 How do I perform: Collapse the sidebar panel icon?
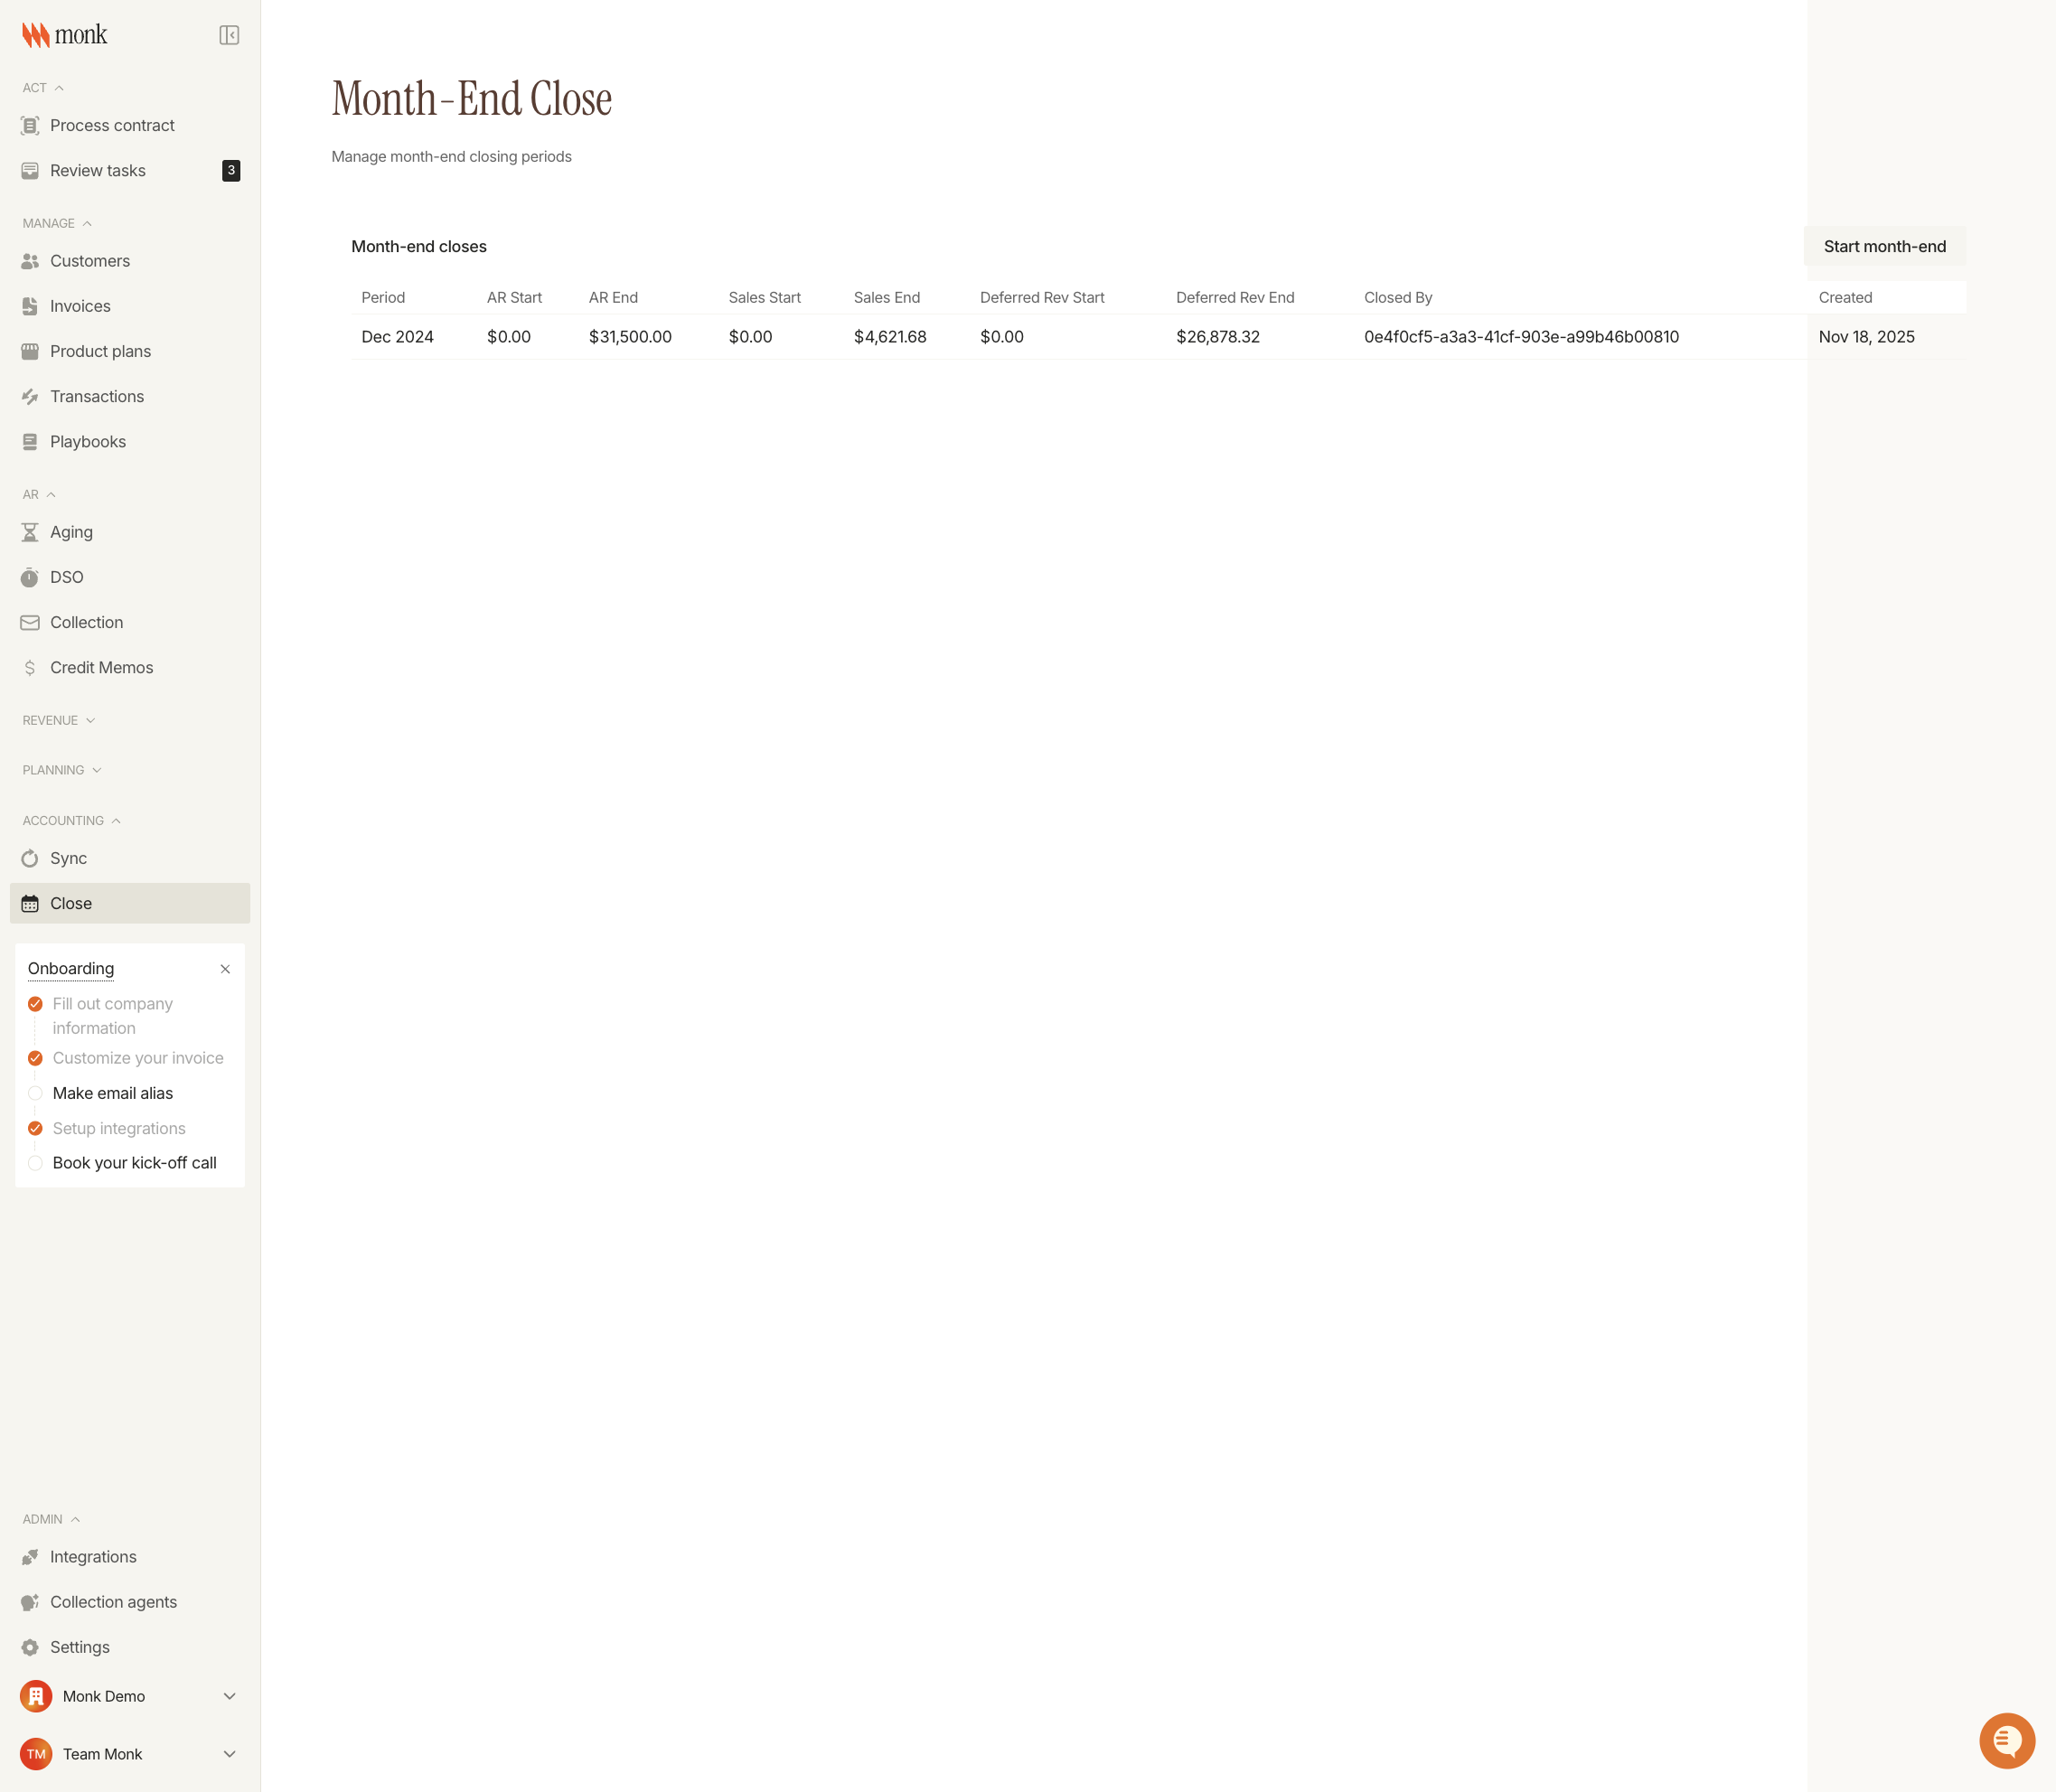229,35
